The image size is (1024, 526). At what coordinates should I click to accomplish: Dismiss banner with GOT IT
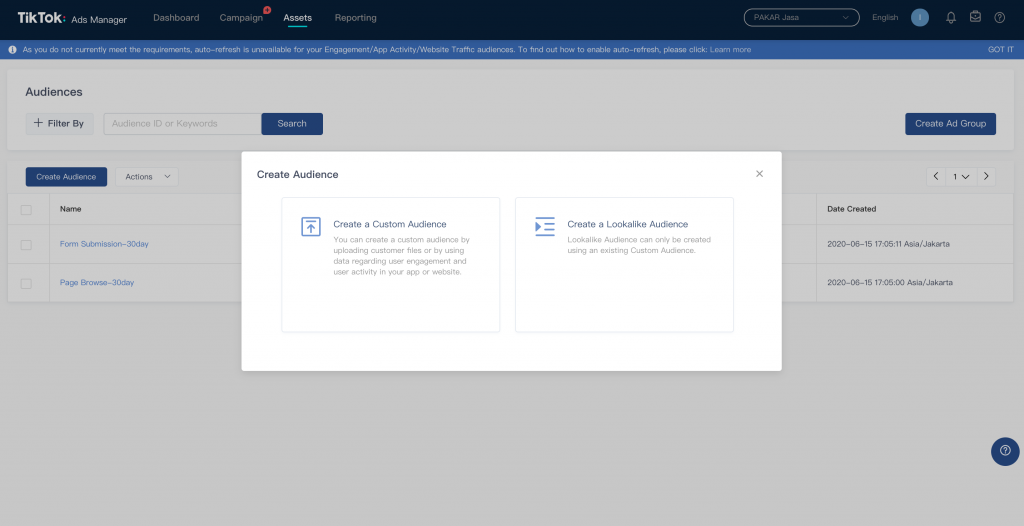point(1000,50)
